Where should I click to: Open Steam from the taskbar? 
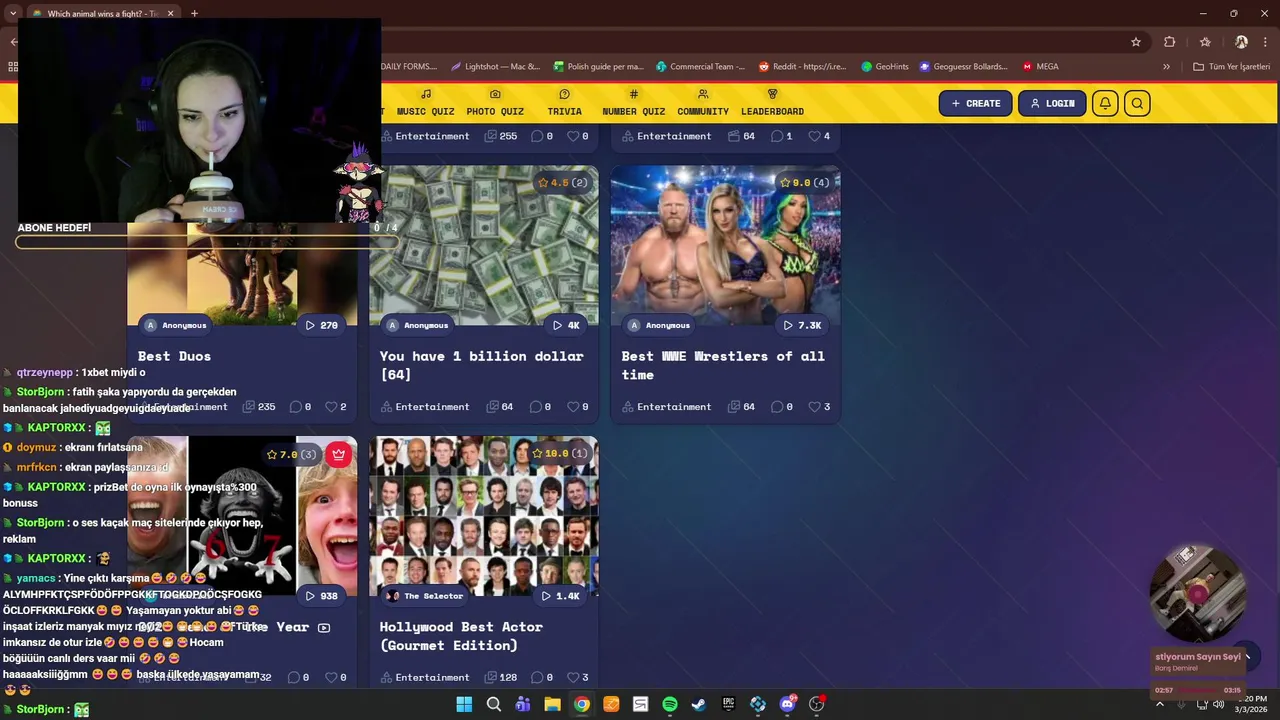(699, 704)
